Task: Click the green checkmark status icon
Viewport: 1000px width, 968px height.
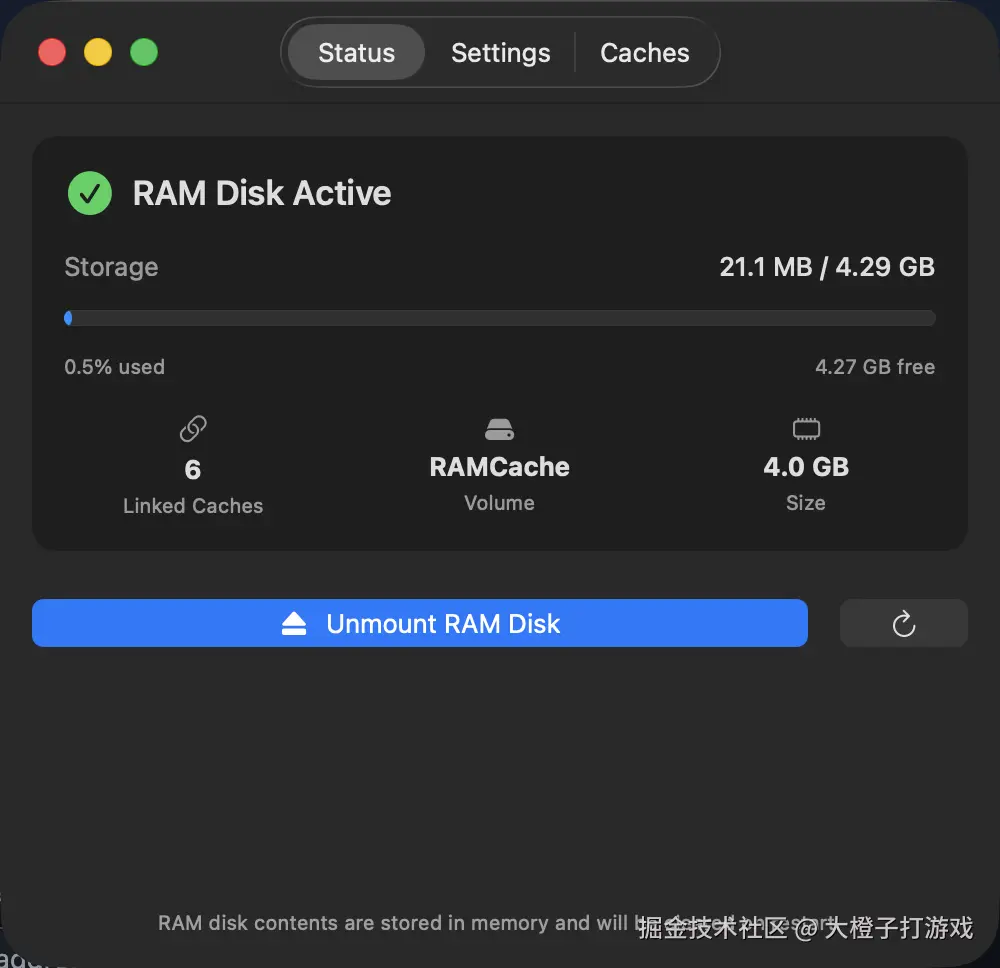Action: coord(90,193)
